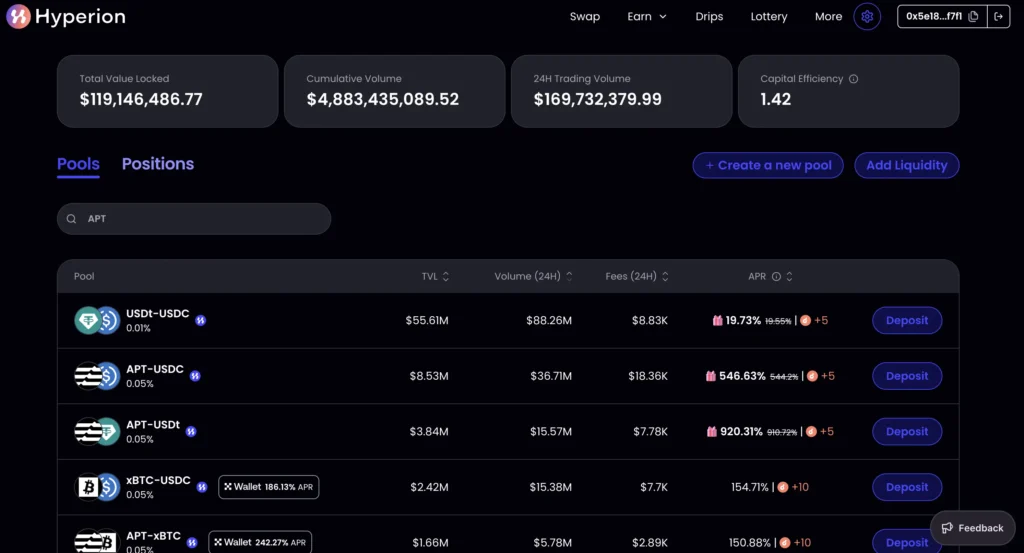The image size is (1024, 553).
Task: Switch to the Positions tab
Action: pos(158,164)
